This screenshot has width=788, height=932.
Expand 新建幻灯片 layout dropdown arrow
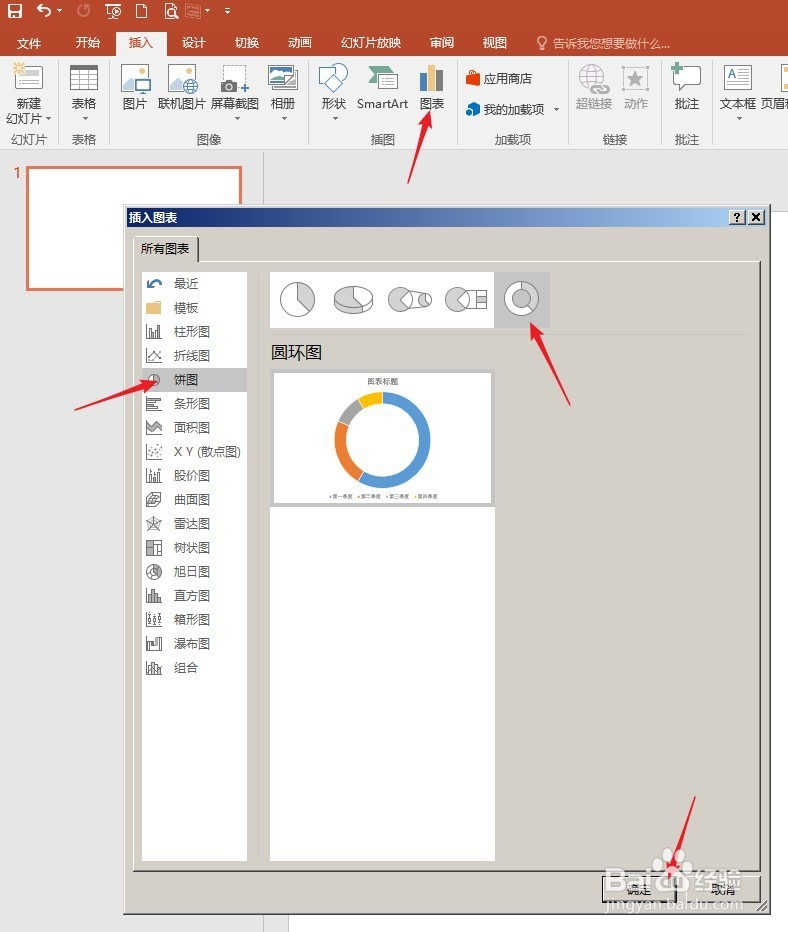tap(49, 119)
